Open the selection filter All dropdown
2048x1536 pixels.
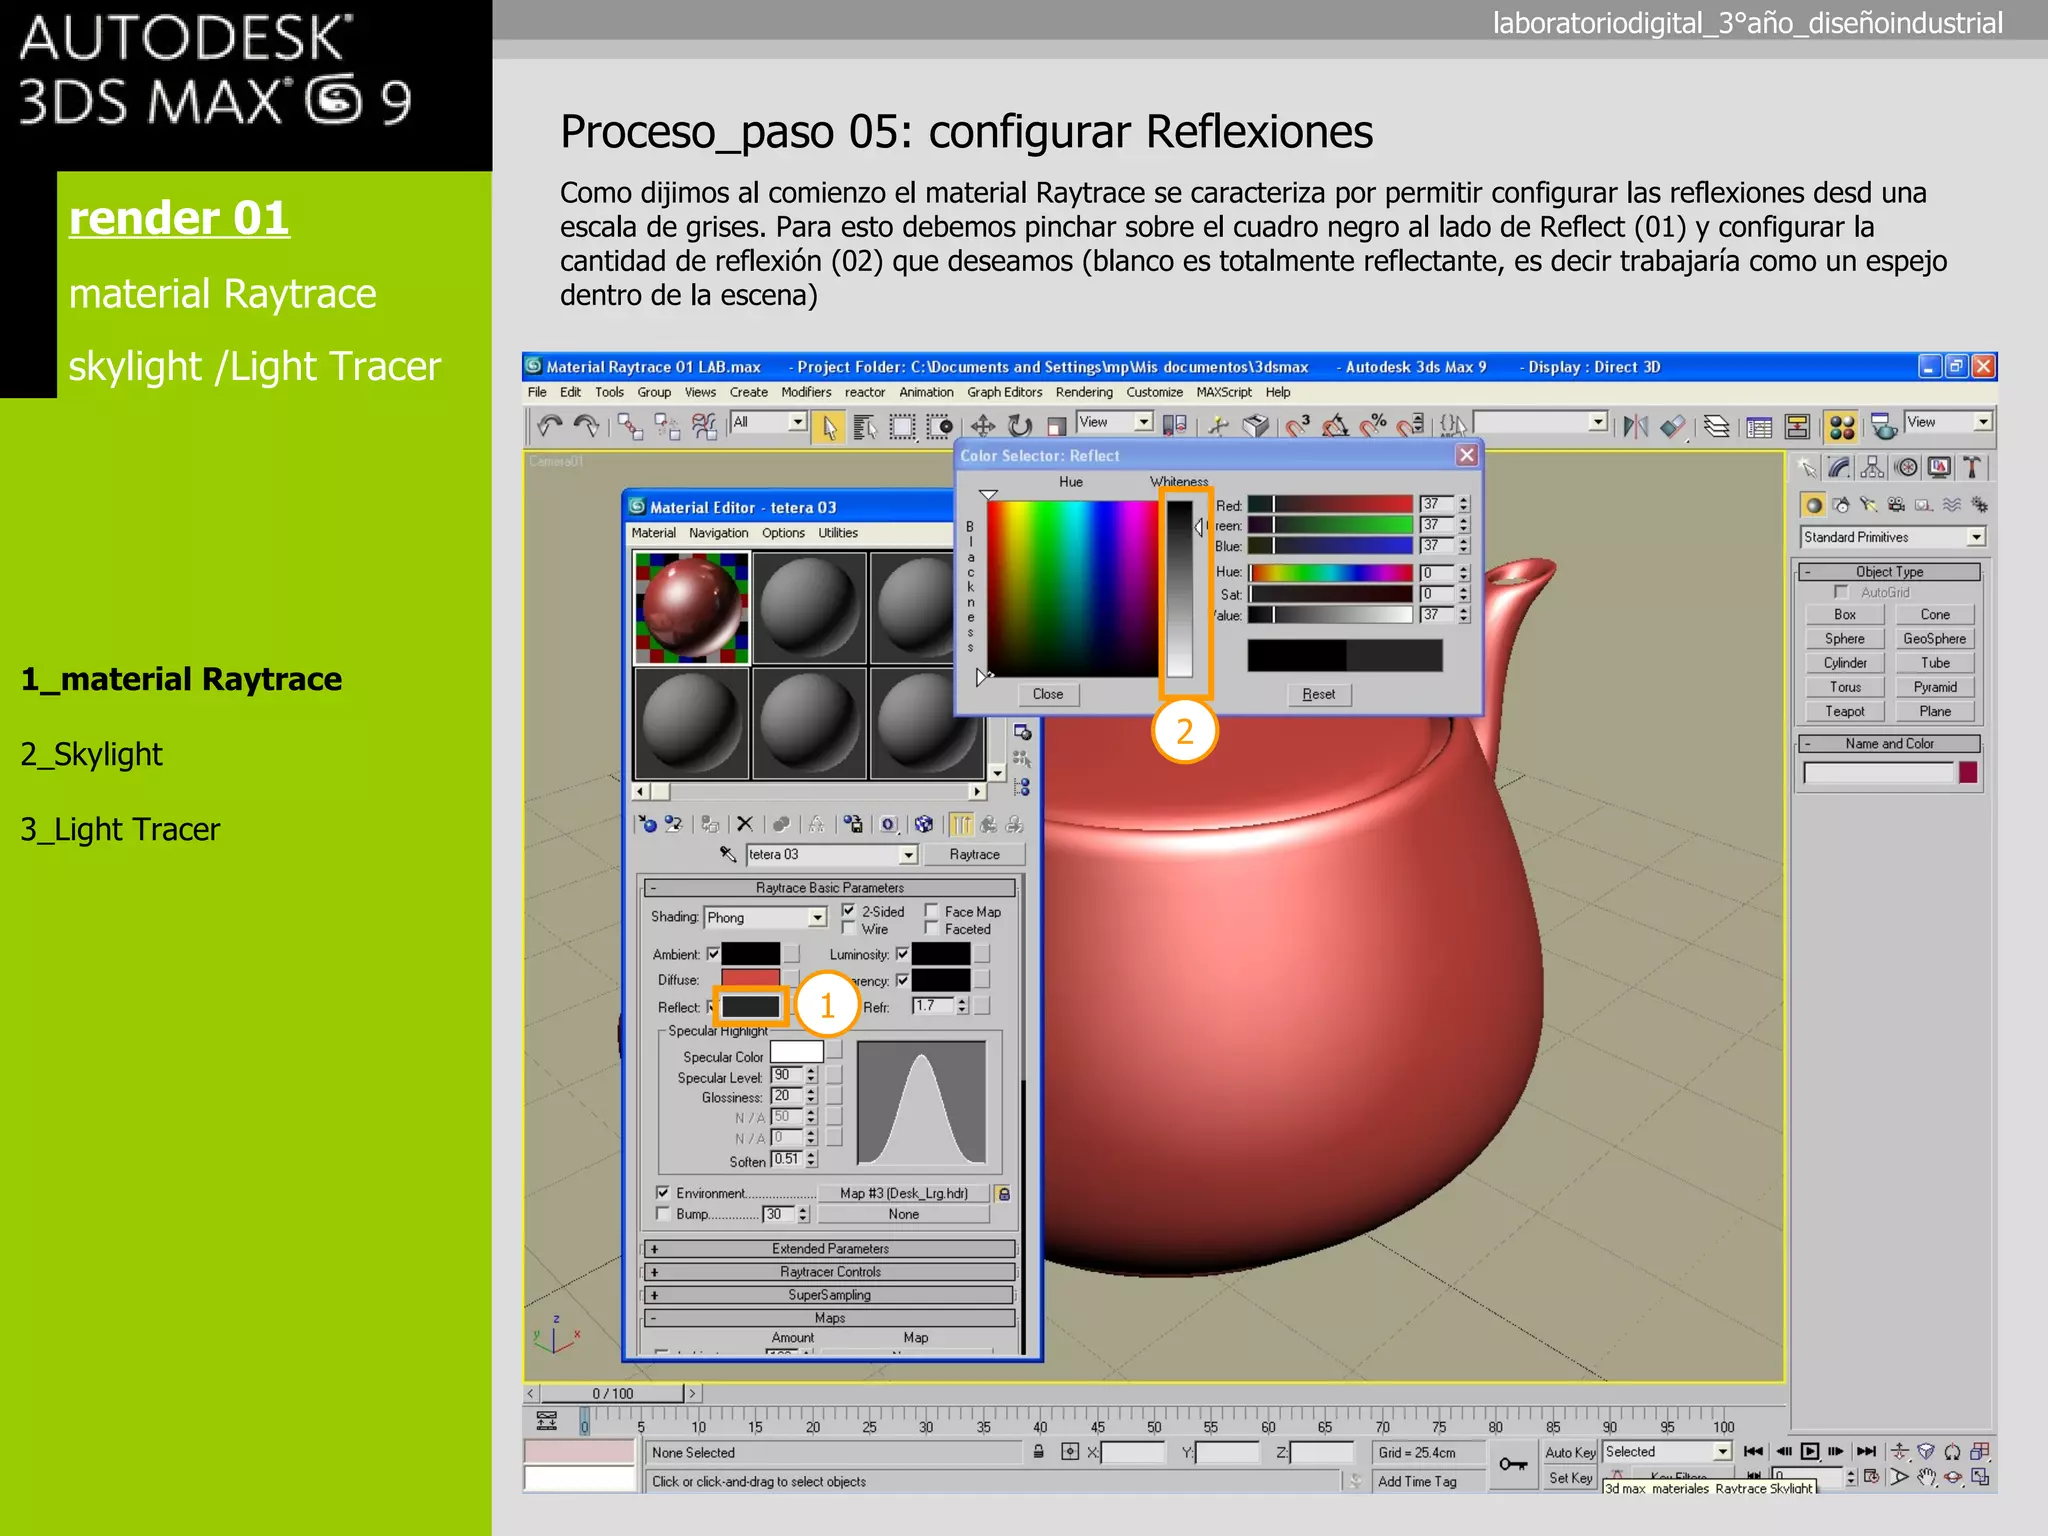[768, 422]
